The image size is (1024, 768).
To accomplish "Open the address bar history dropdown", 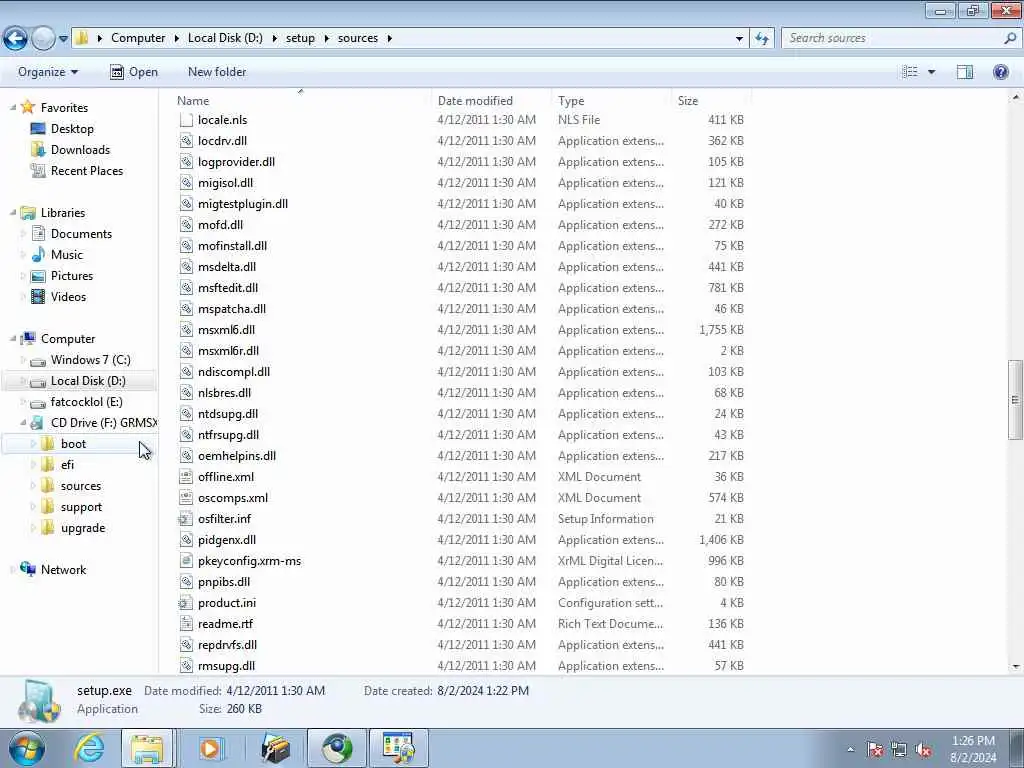I will [739, 39].
